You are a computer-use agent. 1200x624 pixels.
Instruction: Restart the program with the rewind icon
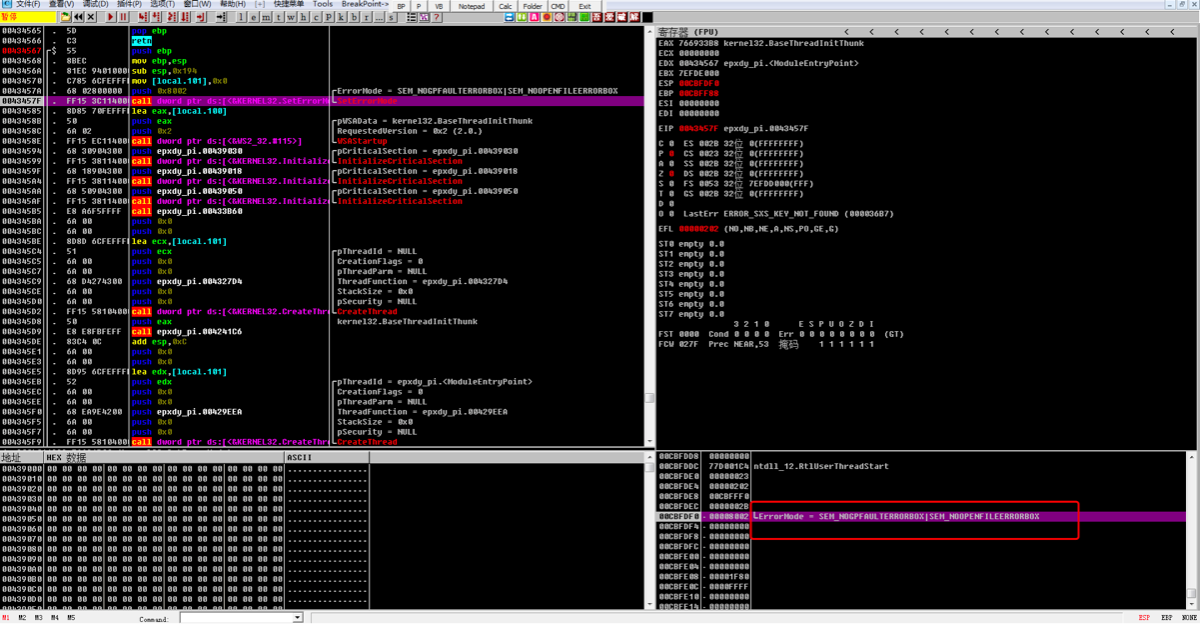tap(78, 17)
